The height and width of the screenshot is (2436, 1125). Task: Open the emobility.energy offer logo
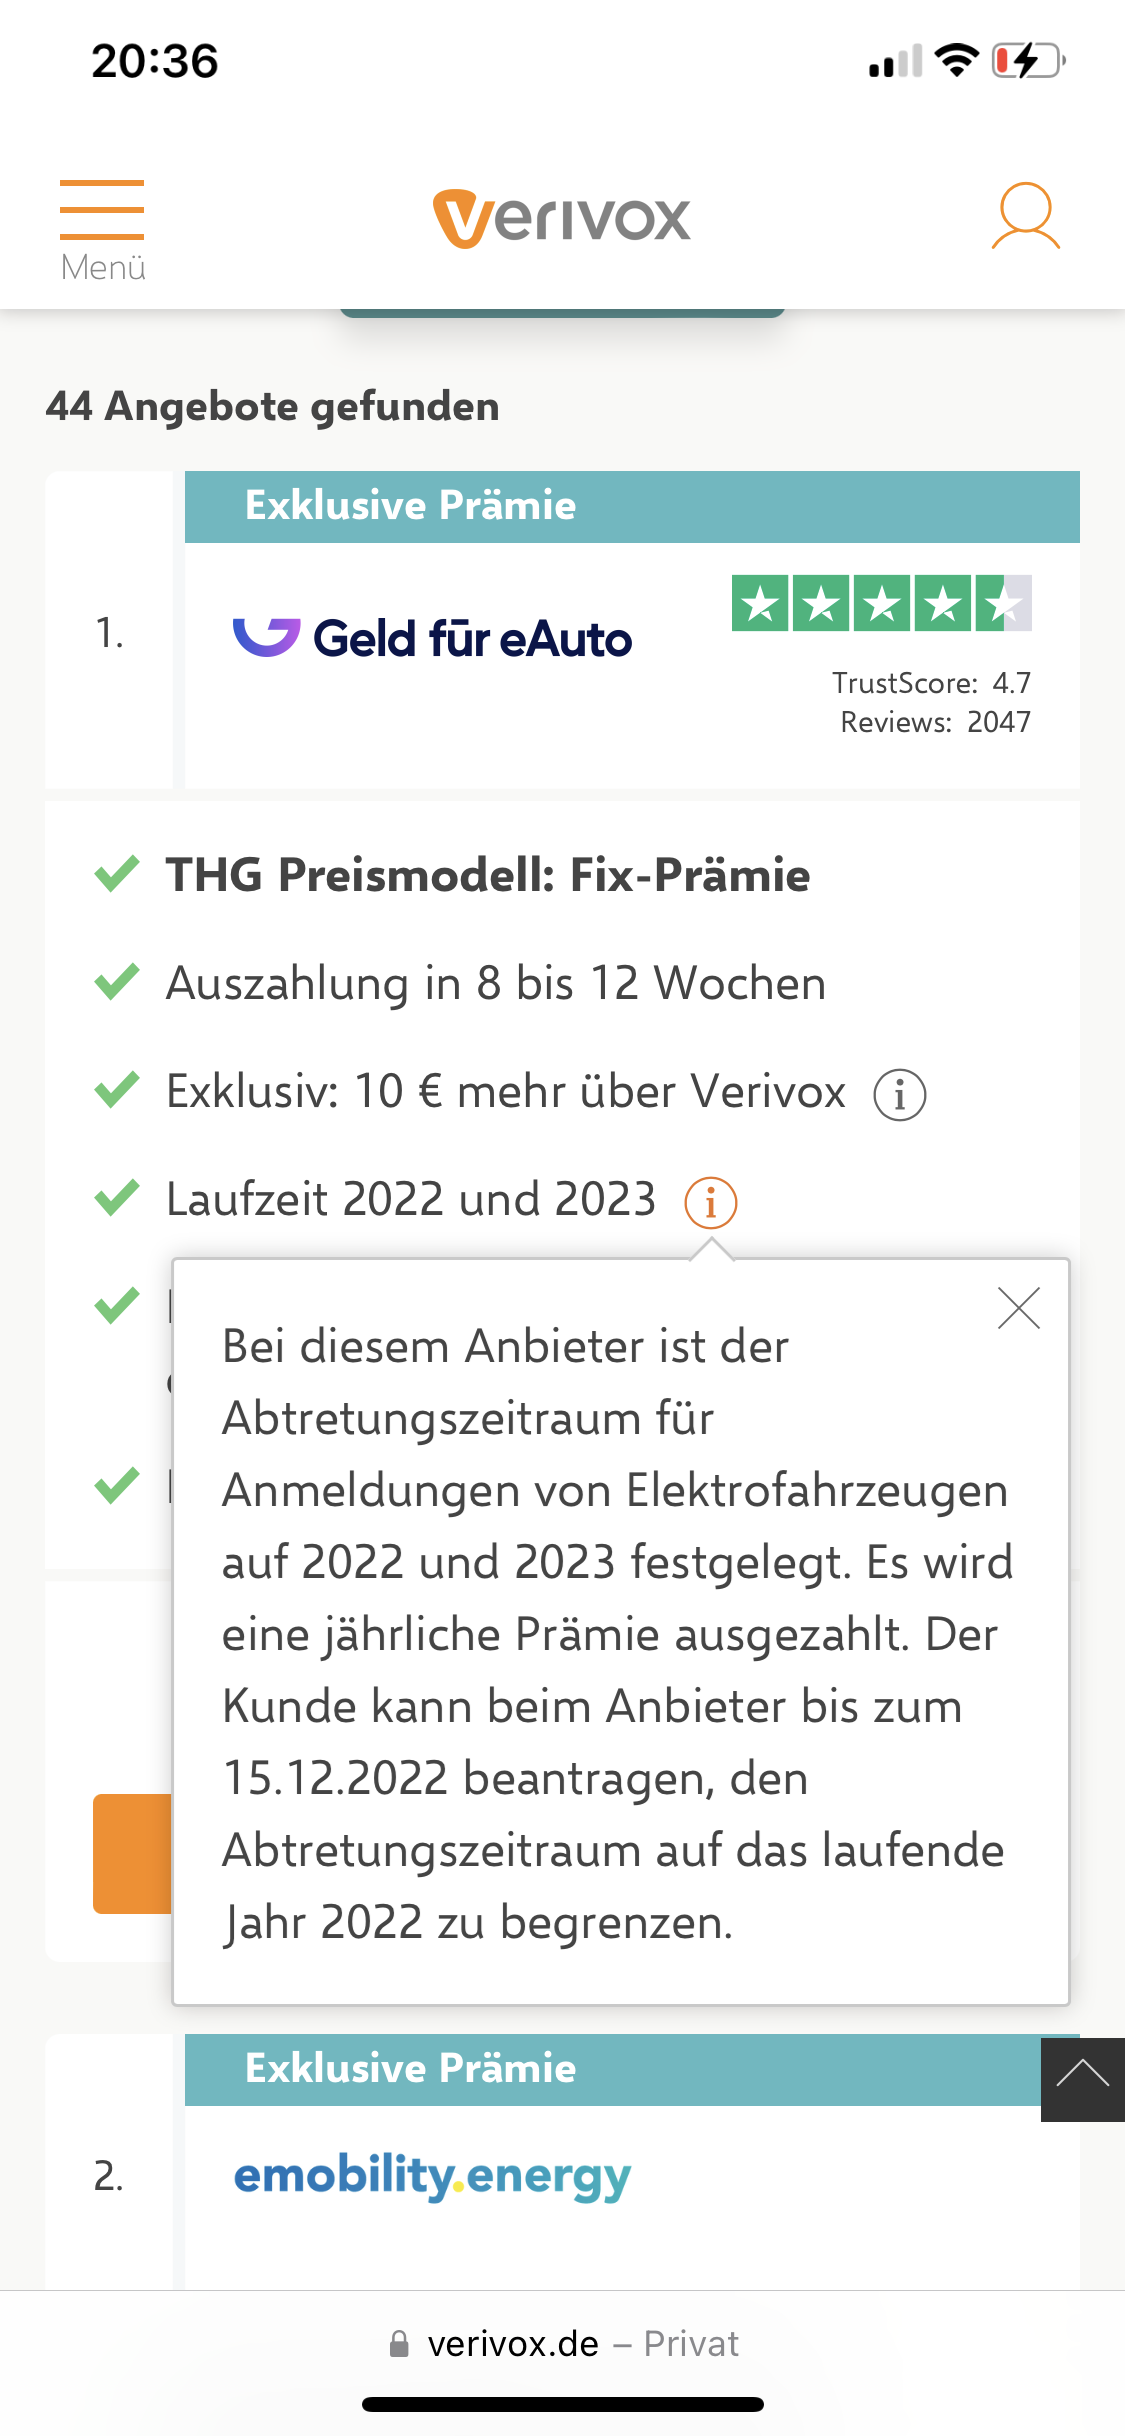tap(432, 2176)
